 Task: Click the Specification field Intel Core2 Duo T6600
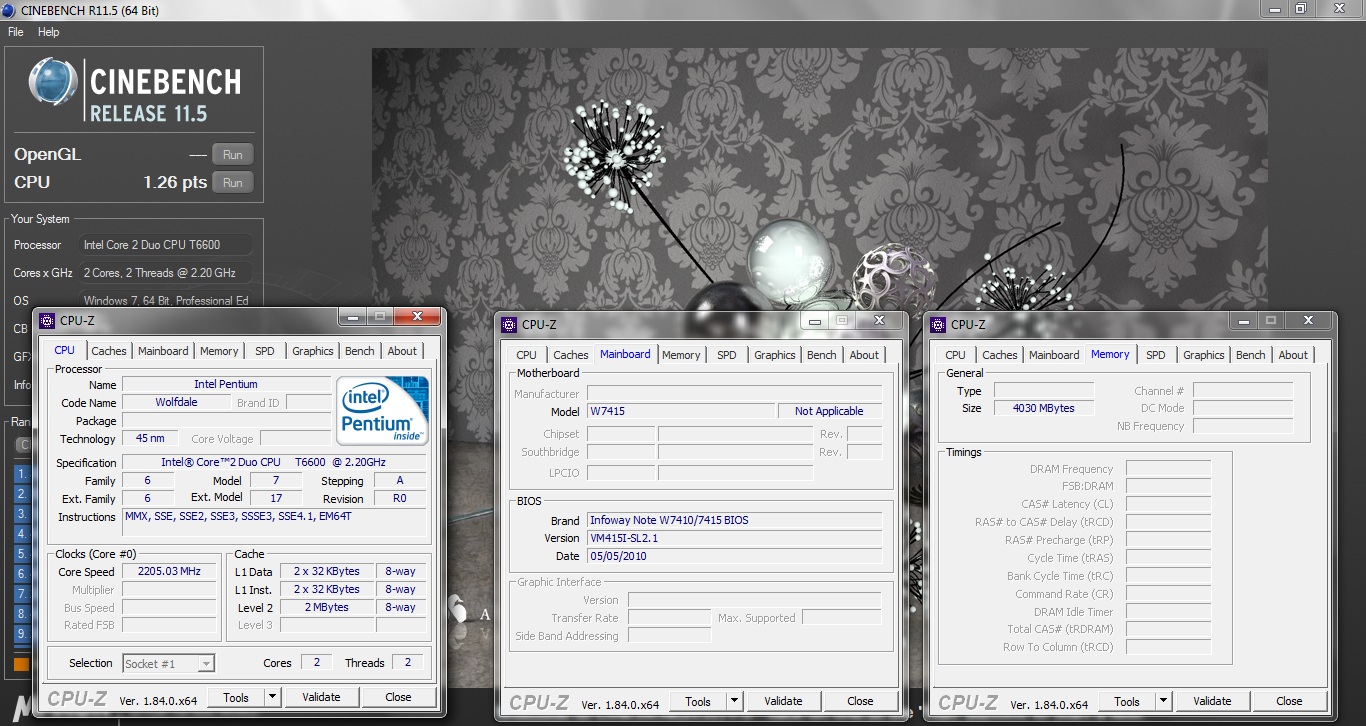pyautogui.click(x=274, y=463)
